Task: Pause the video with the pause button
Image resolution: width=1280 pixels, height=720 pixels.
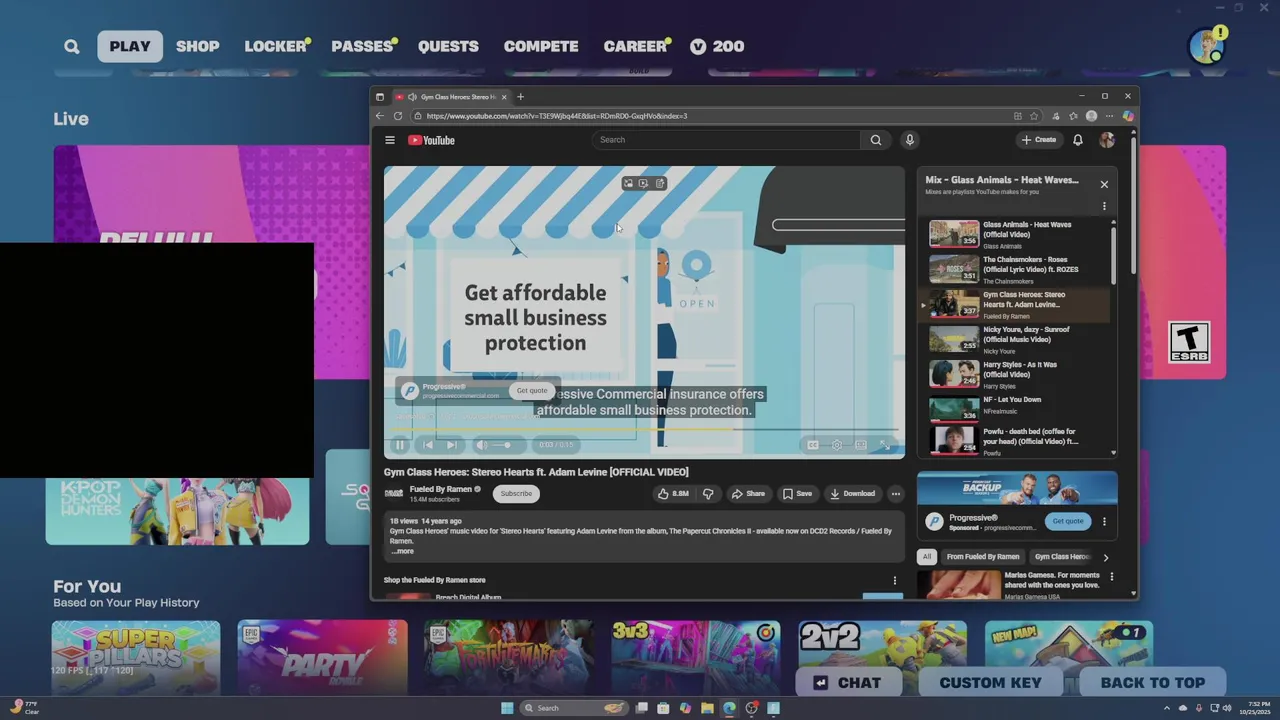Action: pos(400,445)
